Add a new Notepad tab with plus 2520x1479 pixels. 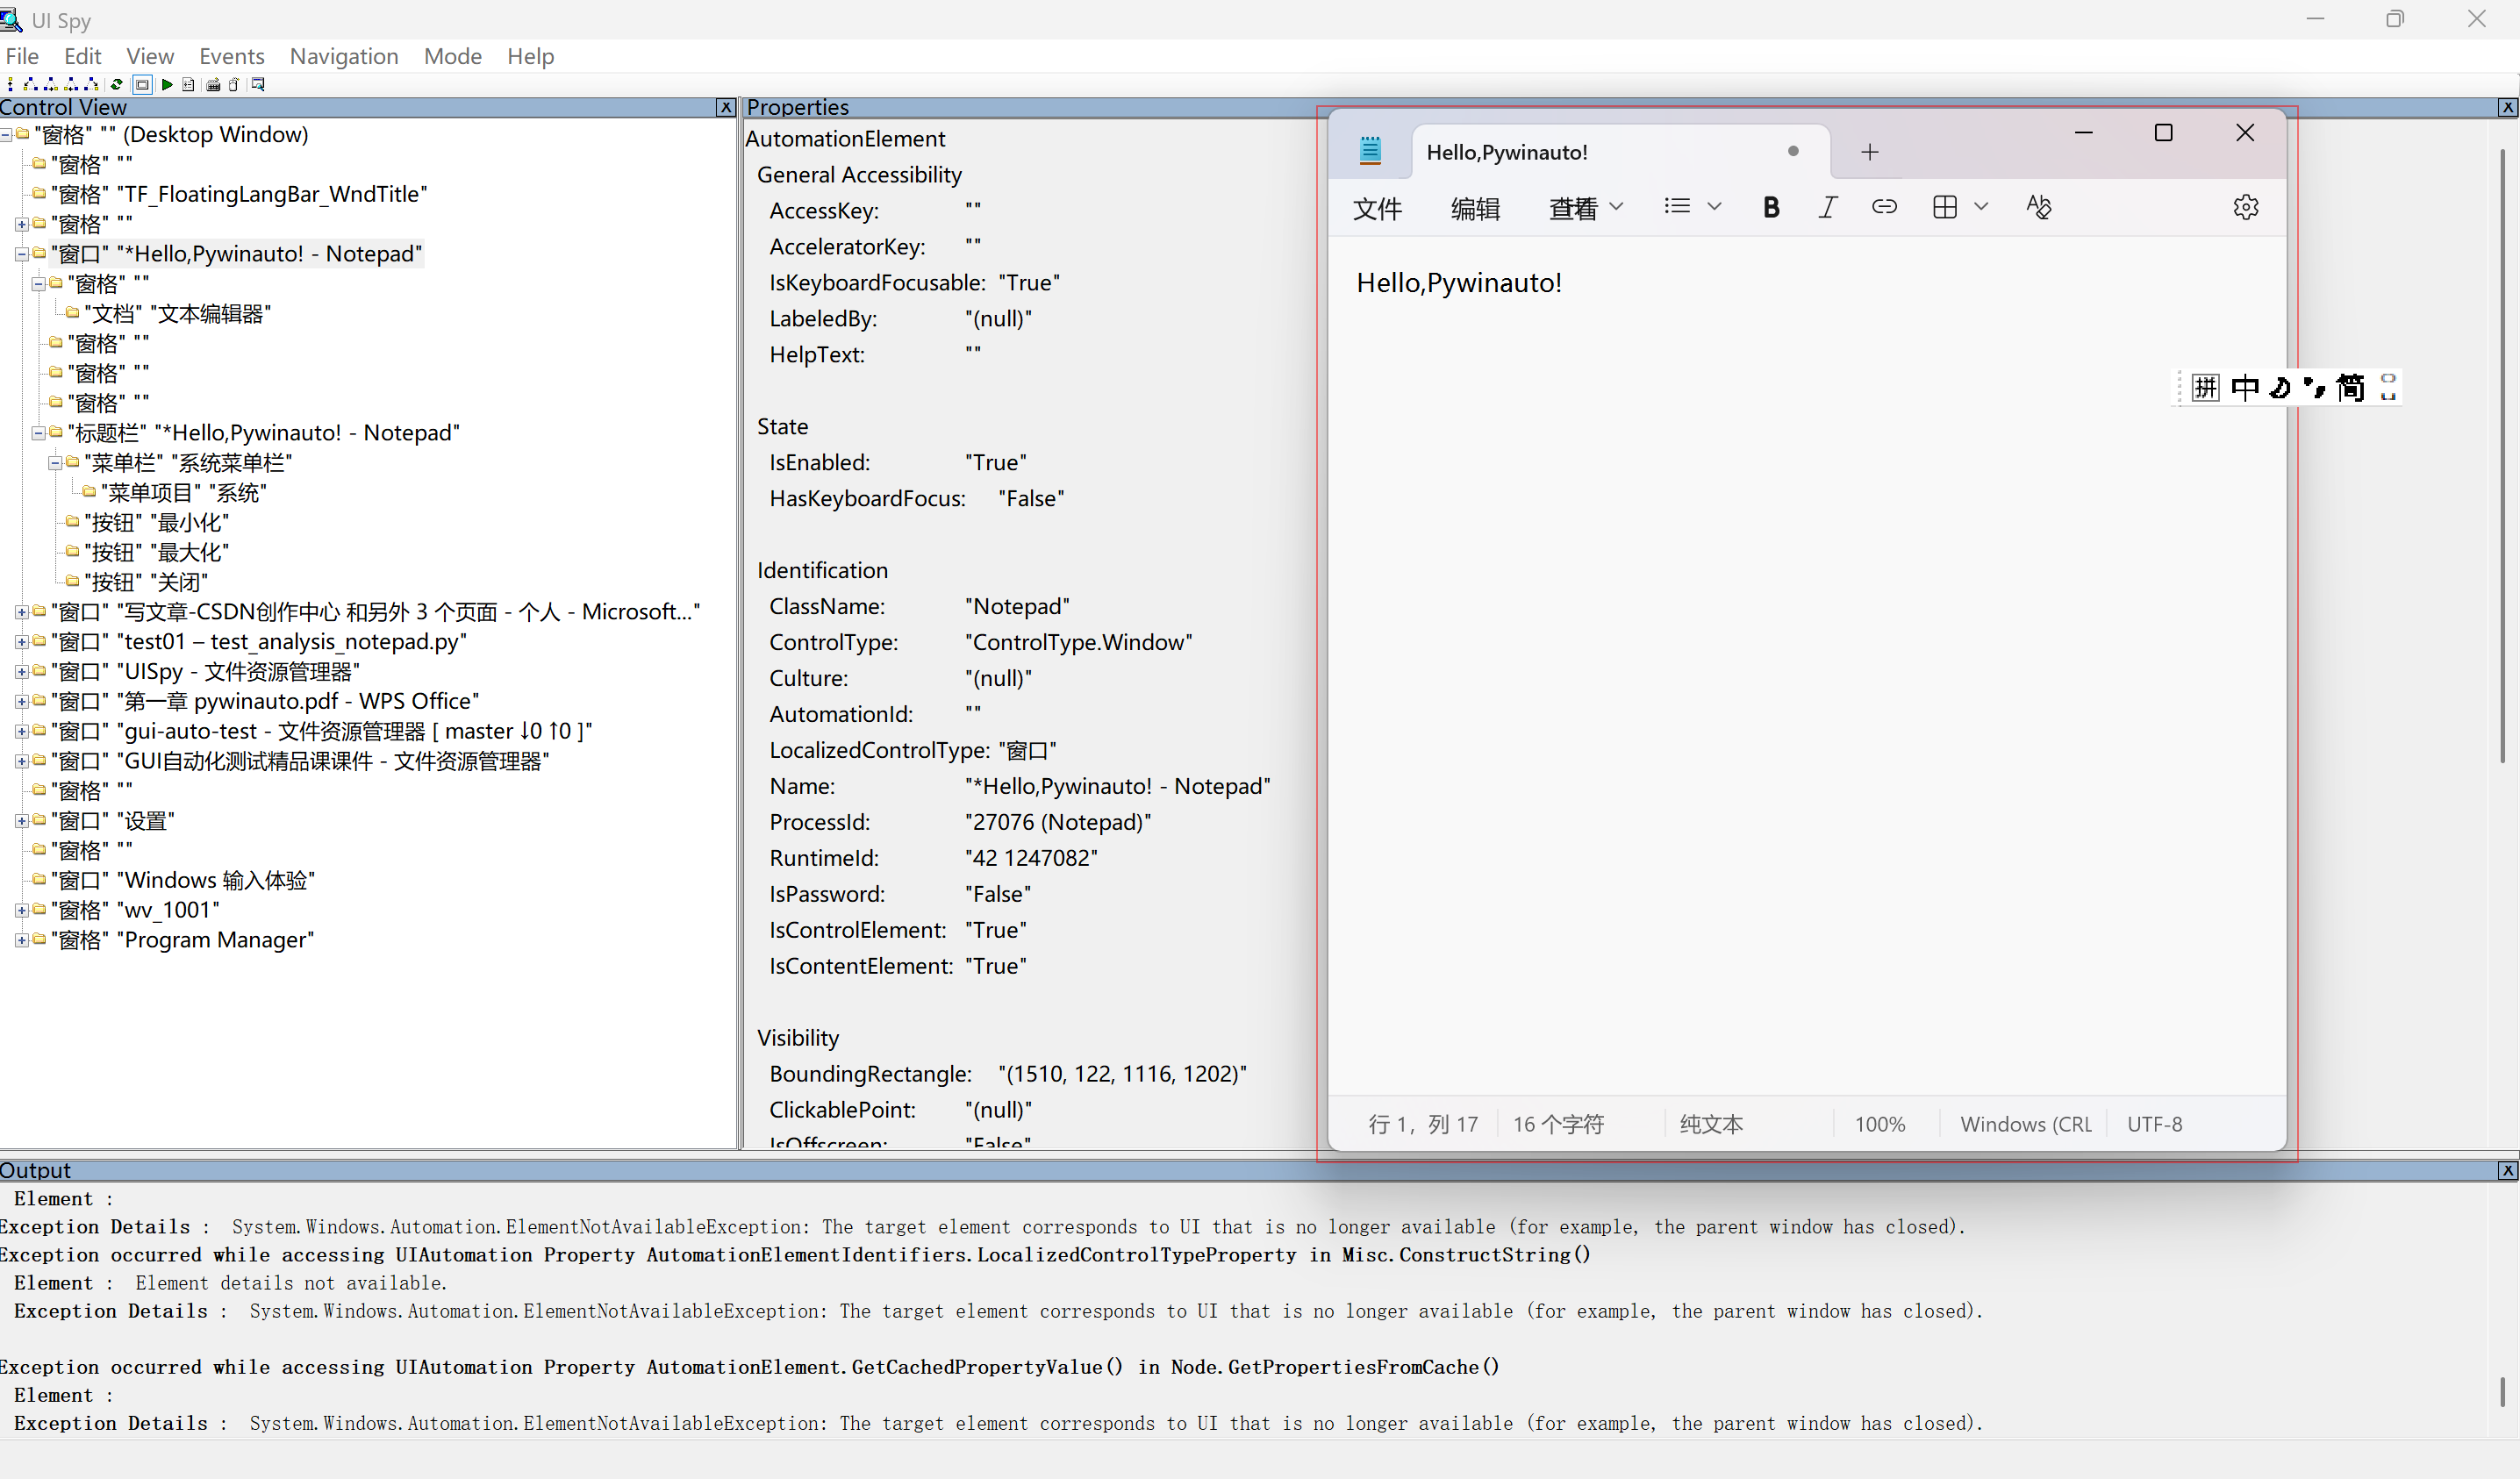[1869, 152]
